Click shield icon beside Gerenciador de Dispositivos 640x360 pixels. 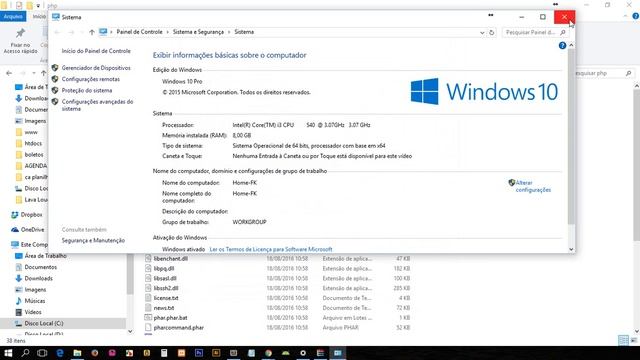pos(55,68)
